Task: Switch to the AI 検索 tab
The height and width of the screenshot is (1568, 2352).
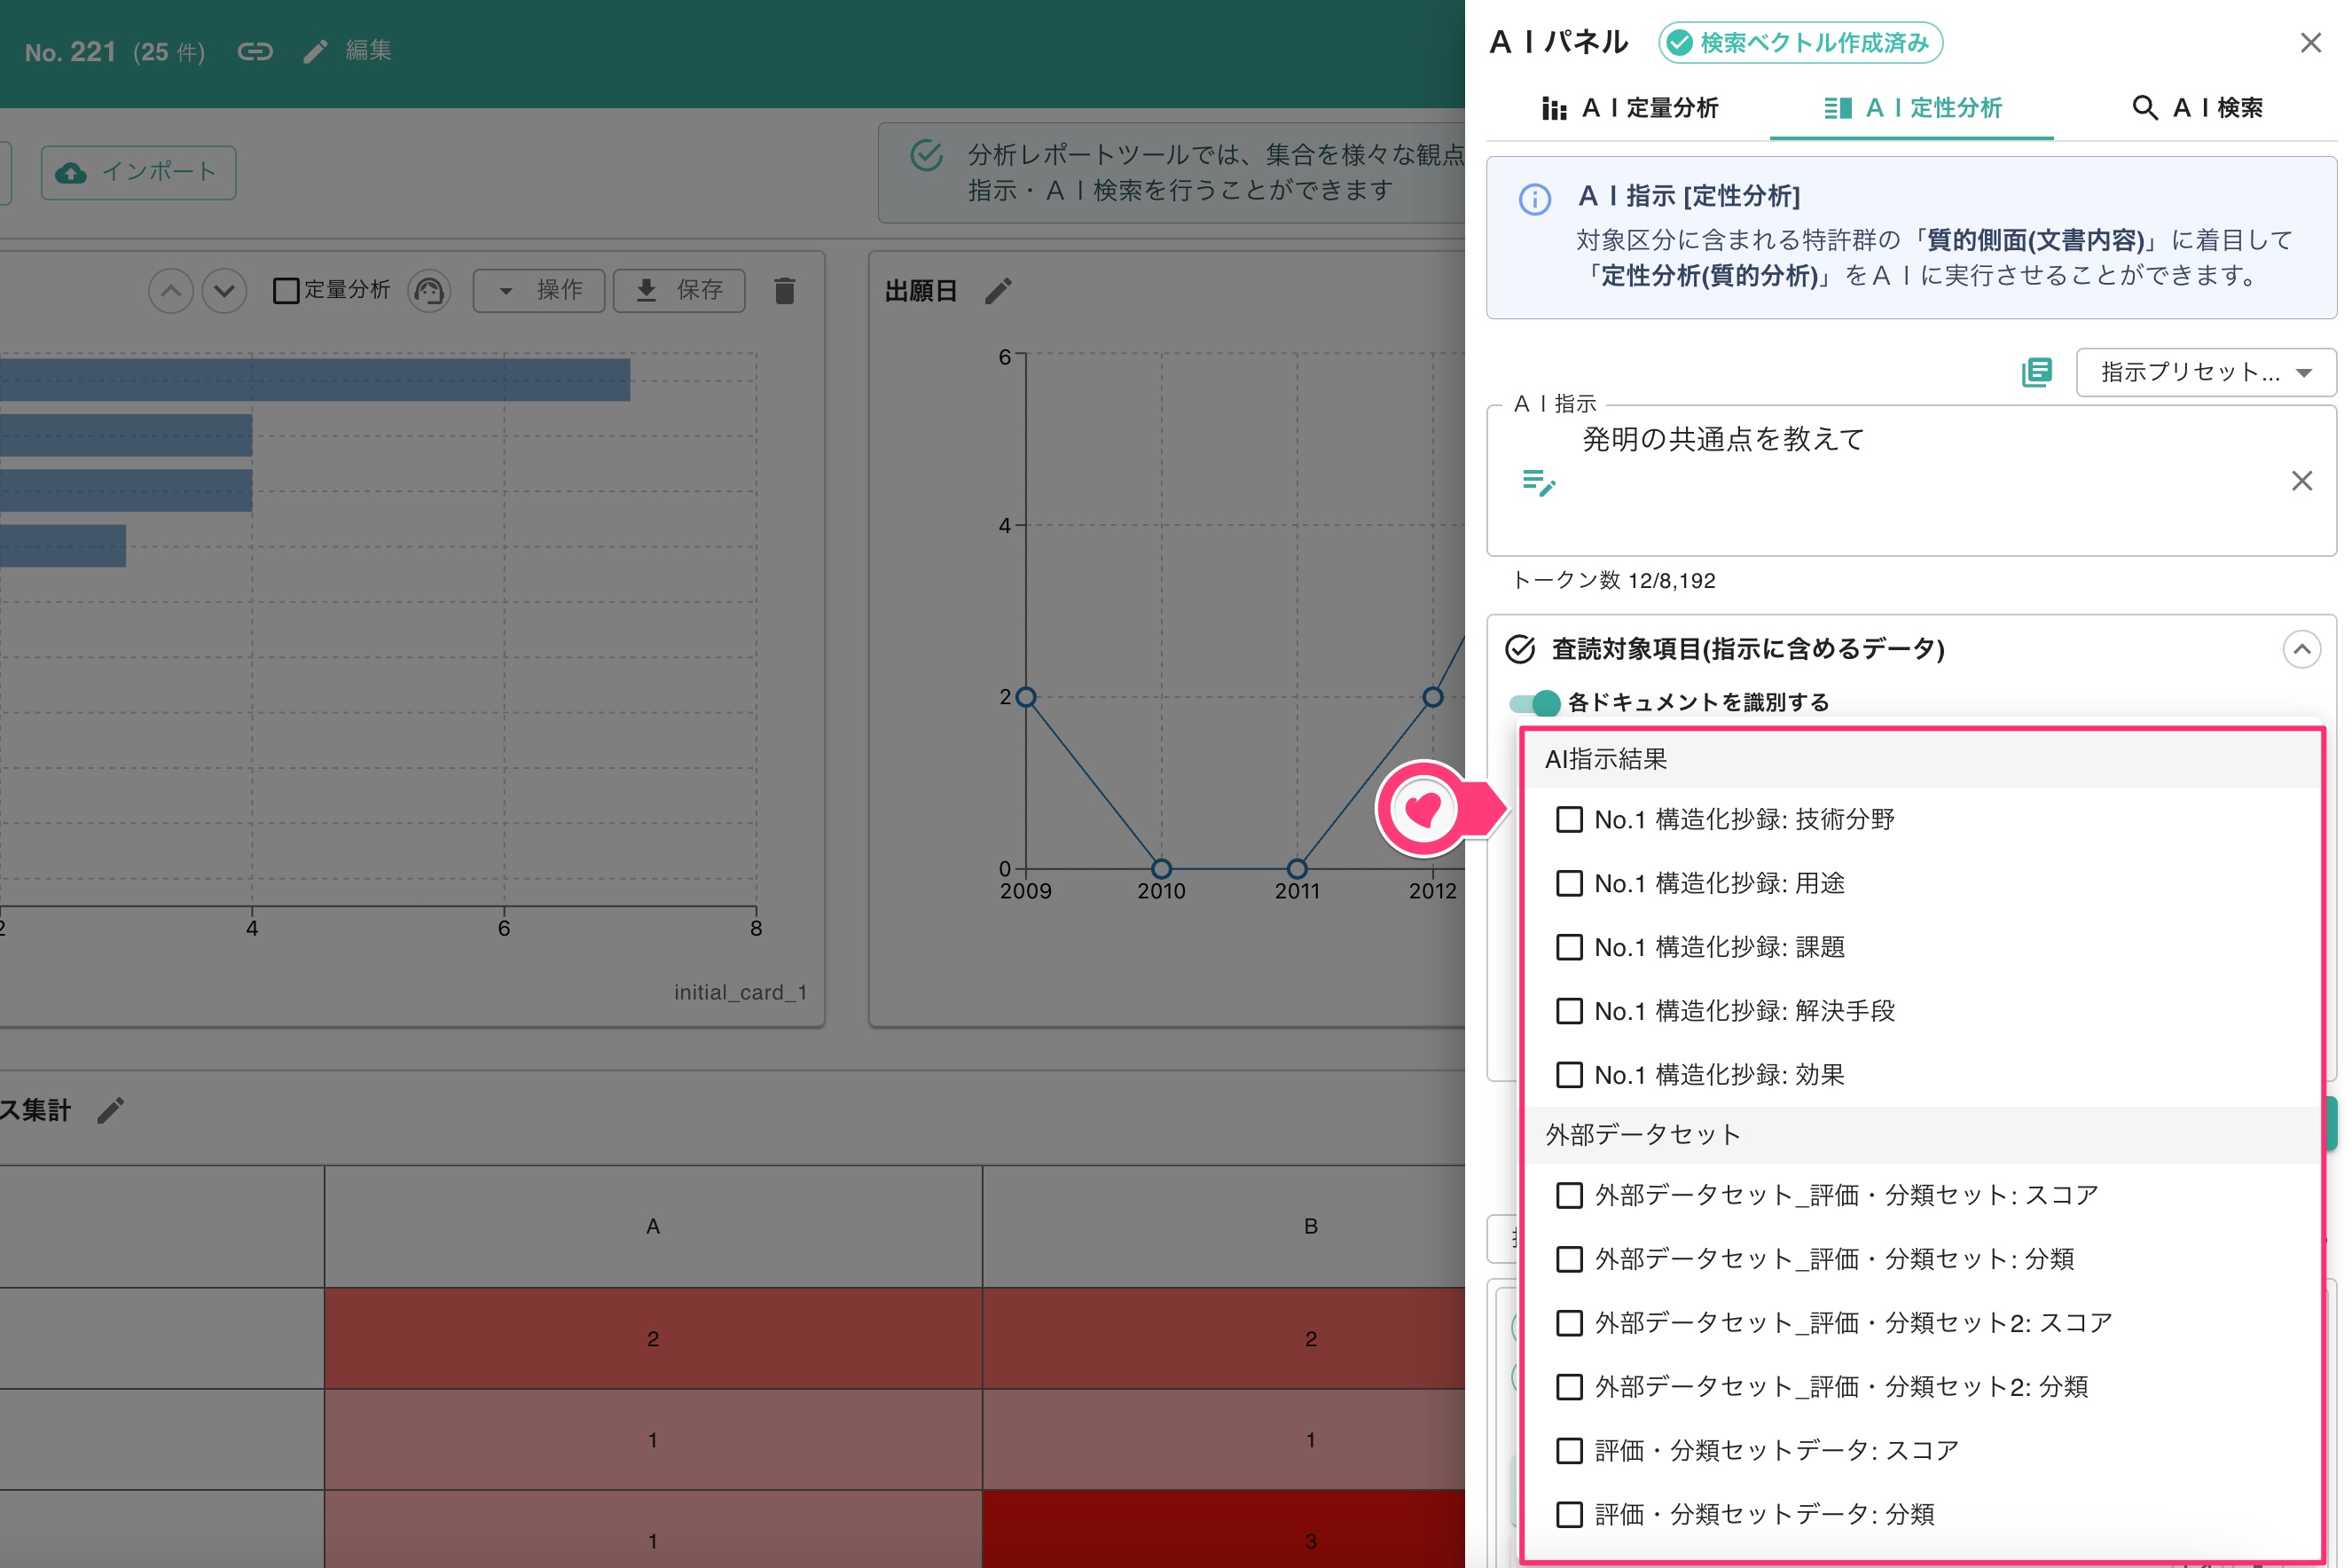Action: (2196, 108)
